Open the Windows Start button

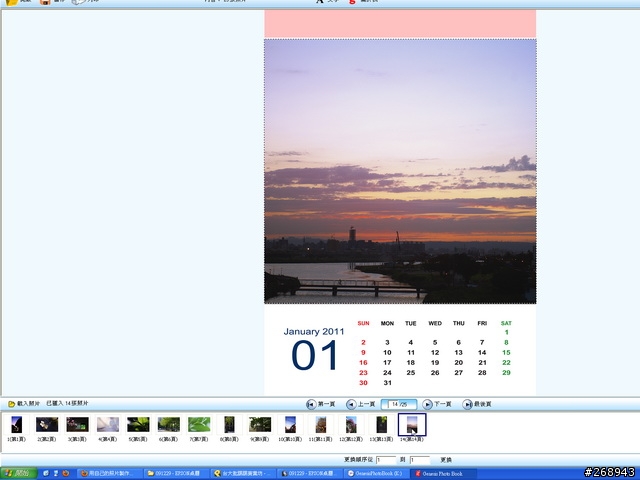[x=19, y=473]
